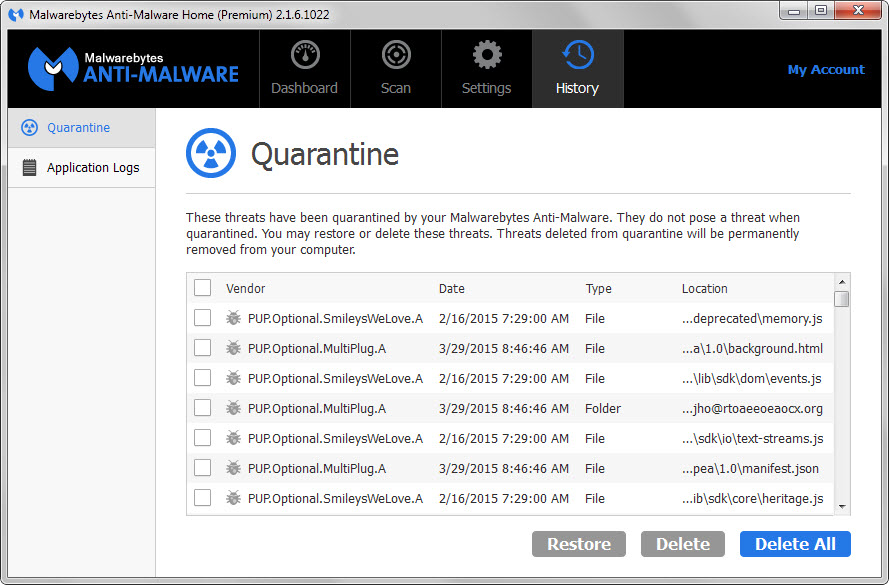The height and width of the screenshot is (585, 889).
Task: Click the bug icon for manifest.json row
Action: 233,468
